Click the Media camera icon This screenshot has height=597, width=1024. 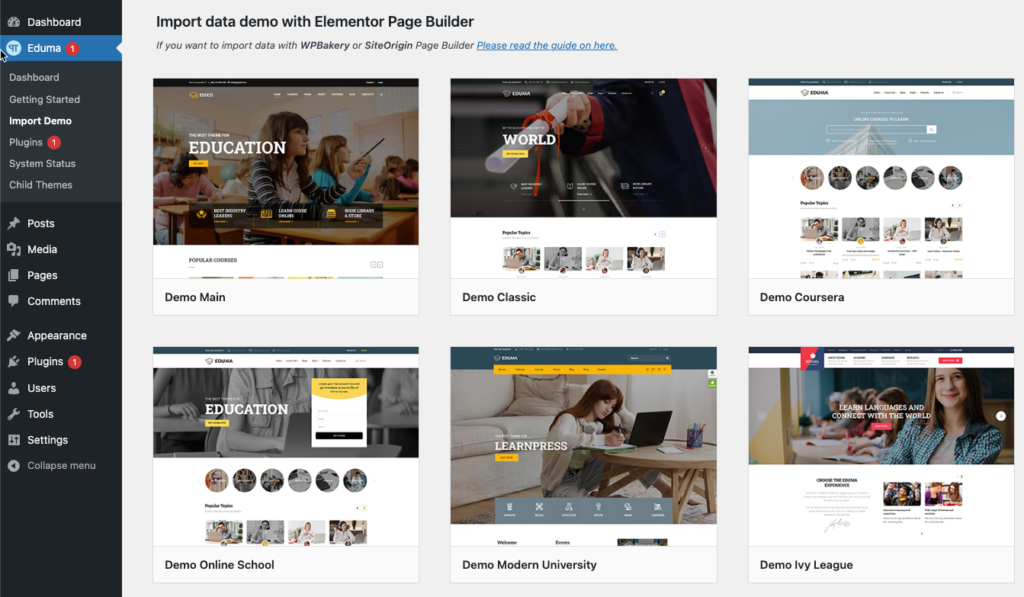14,249
